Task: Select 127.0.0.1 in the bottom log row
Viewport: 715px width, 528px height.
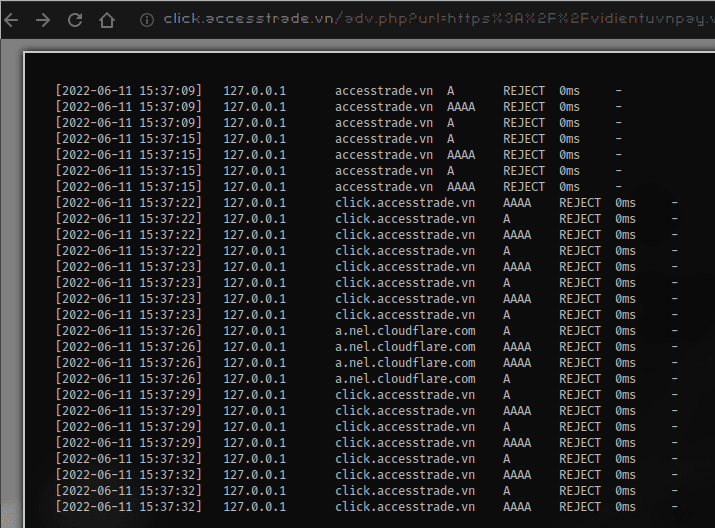Action: (x=254, y=507)
